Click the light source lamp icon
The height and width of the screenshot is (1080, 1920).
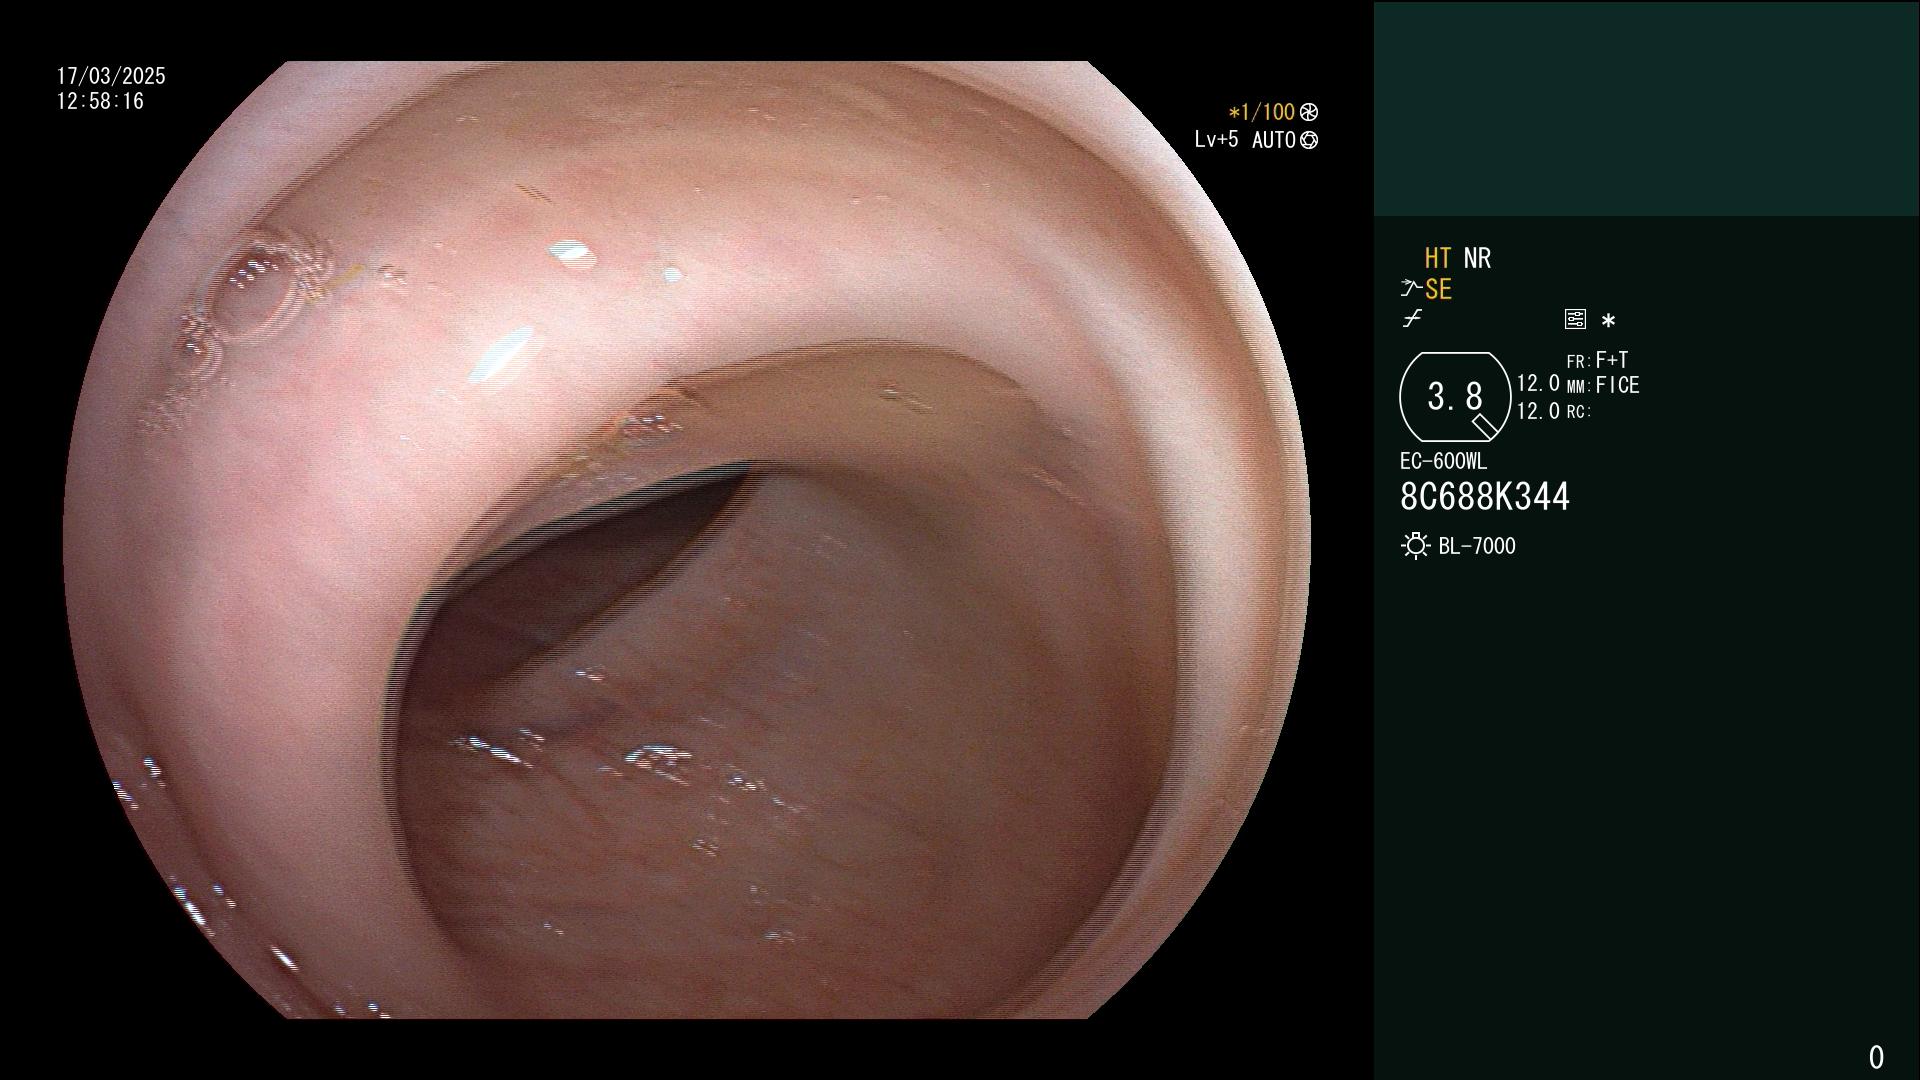pyautogui.click(x=1415, y=546)
